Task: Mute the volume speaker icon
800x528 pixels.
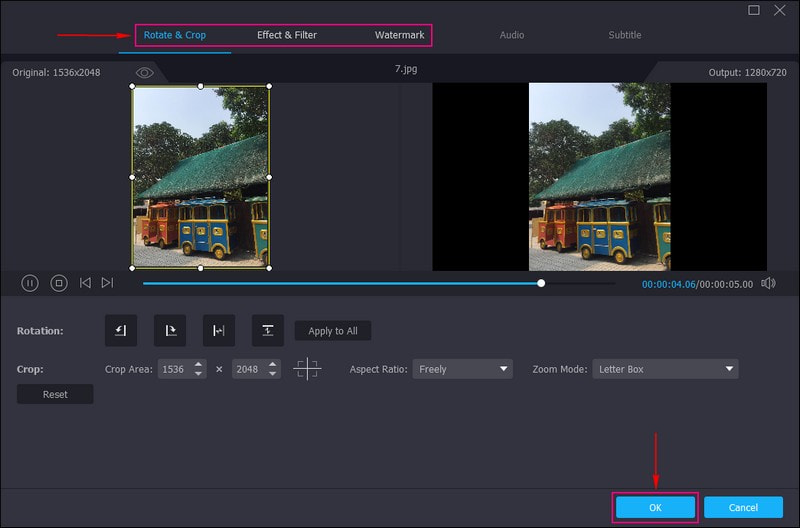Action: (768, 283)
